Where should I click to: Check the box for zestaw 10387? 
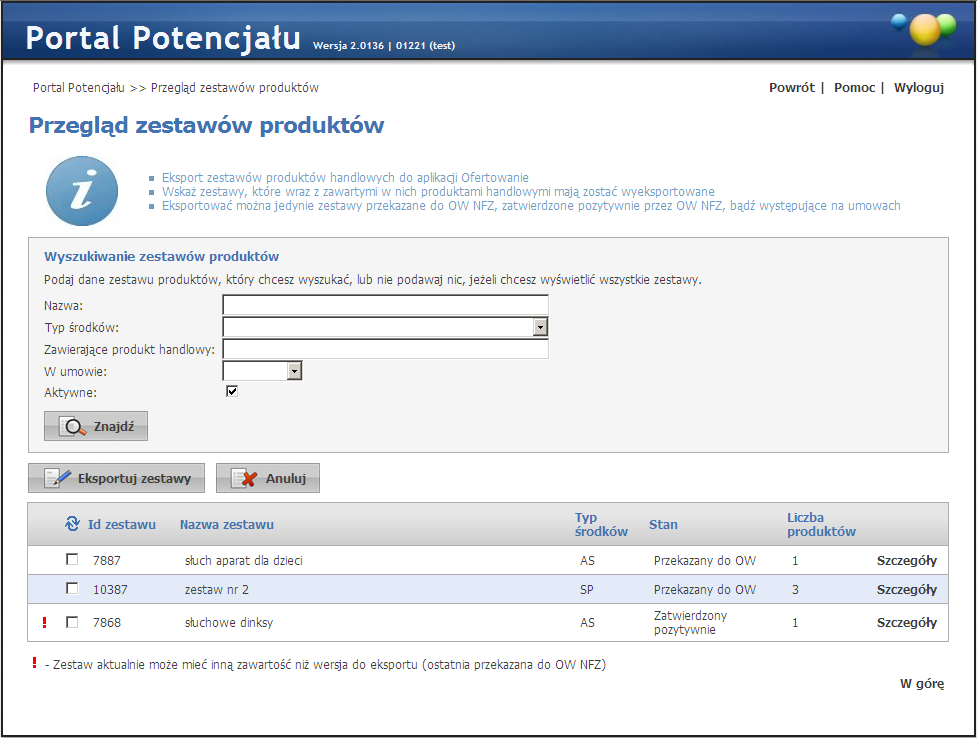(x=72, y=589)
